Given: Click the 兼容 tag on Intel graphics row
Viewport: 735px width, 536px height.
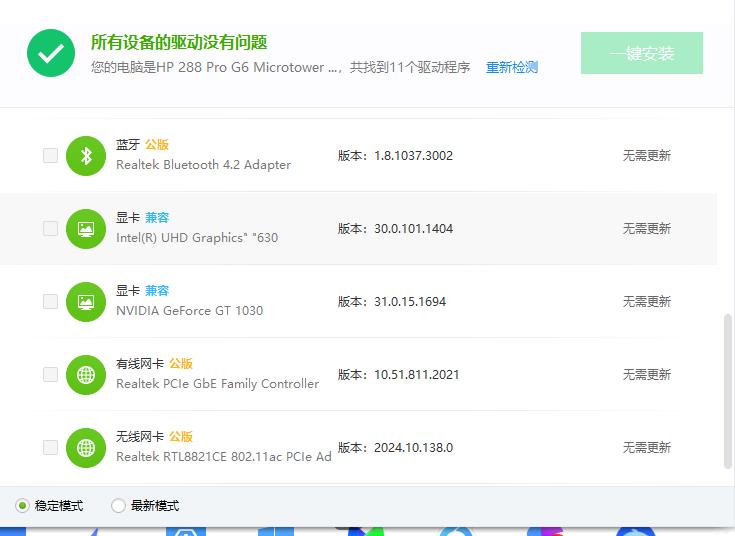Looking at the screenshot, I should [x=157, y=218].
